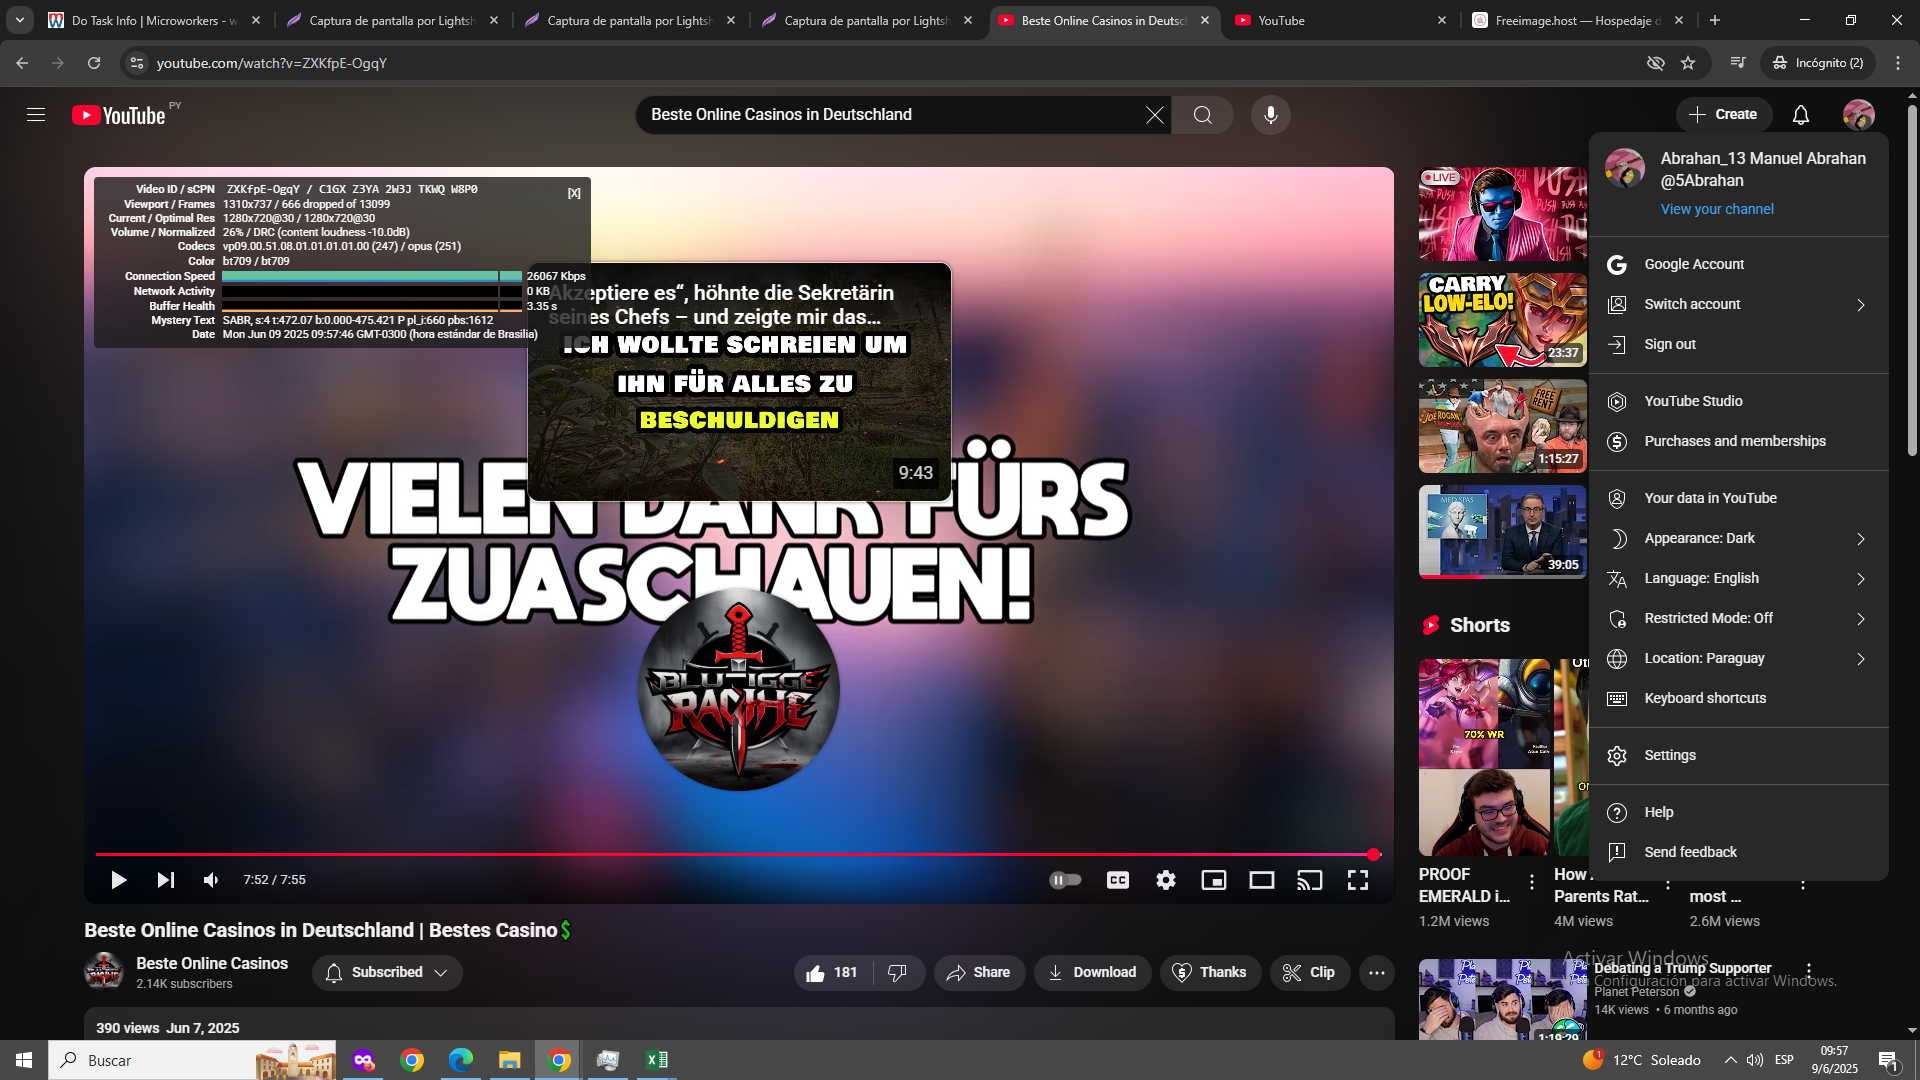The height and width of the screenshot is (1080, 1920).
Task: Open new browser tab
Action: click(1715, 20)
